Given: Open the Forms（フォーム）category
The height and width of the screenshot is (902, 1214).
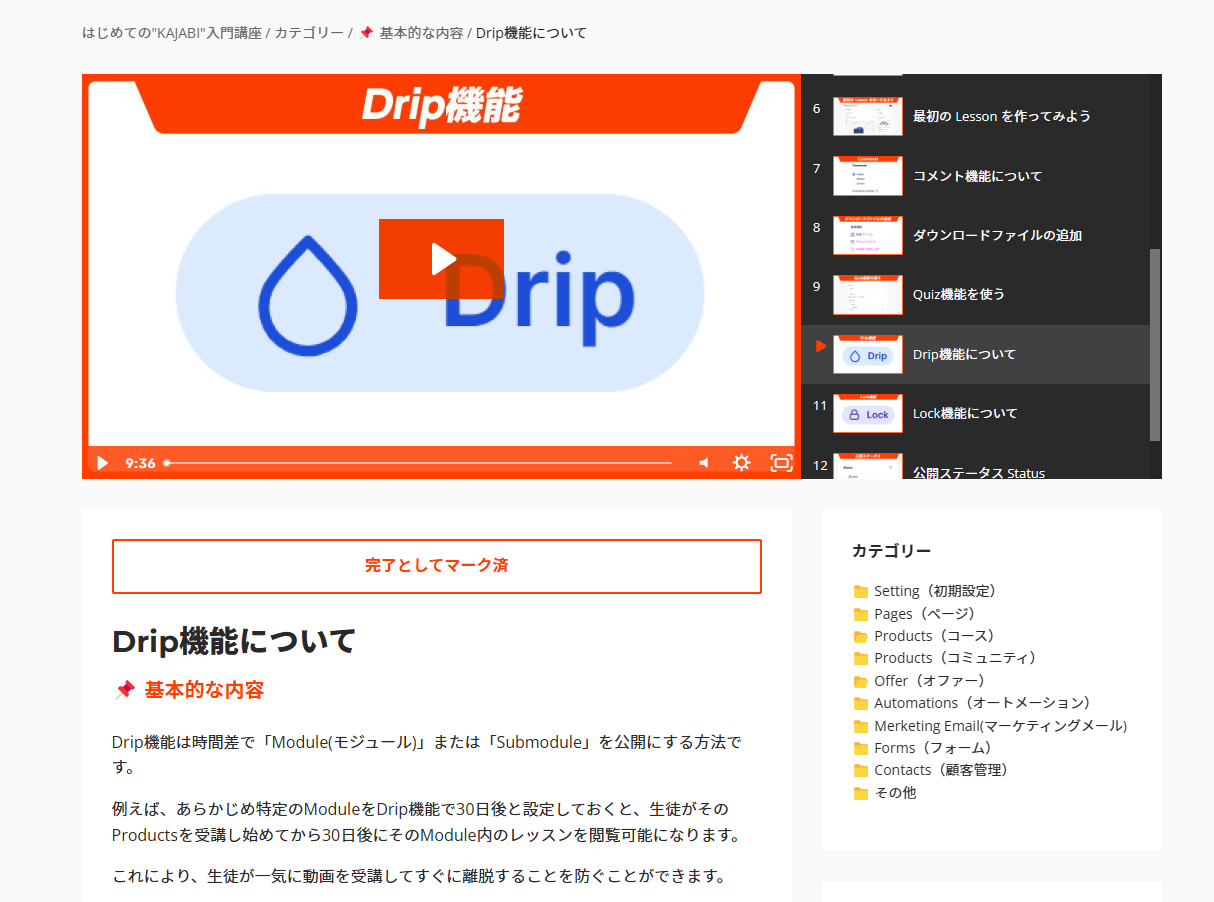Looking at the screenshot, I should pos(935,748).
